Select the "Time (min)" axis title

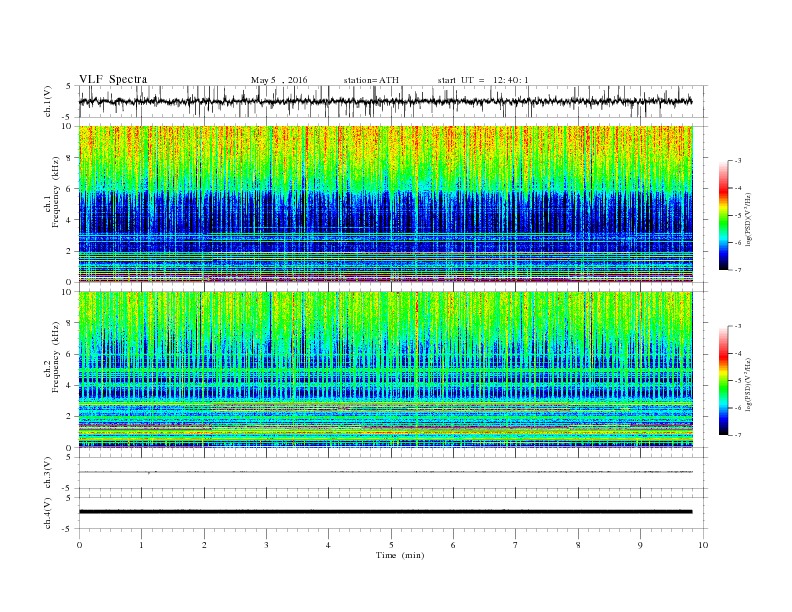[x=400, y=555]
